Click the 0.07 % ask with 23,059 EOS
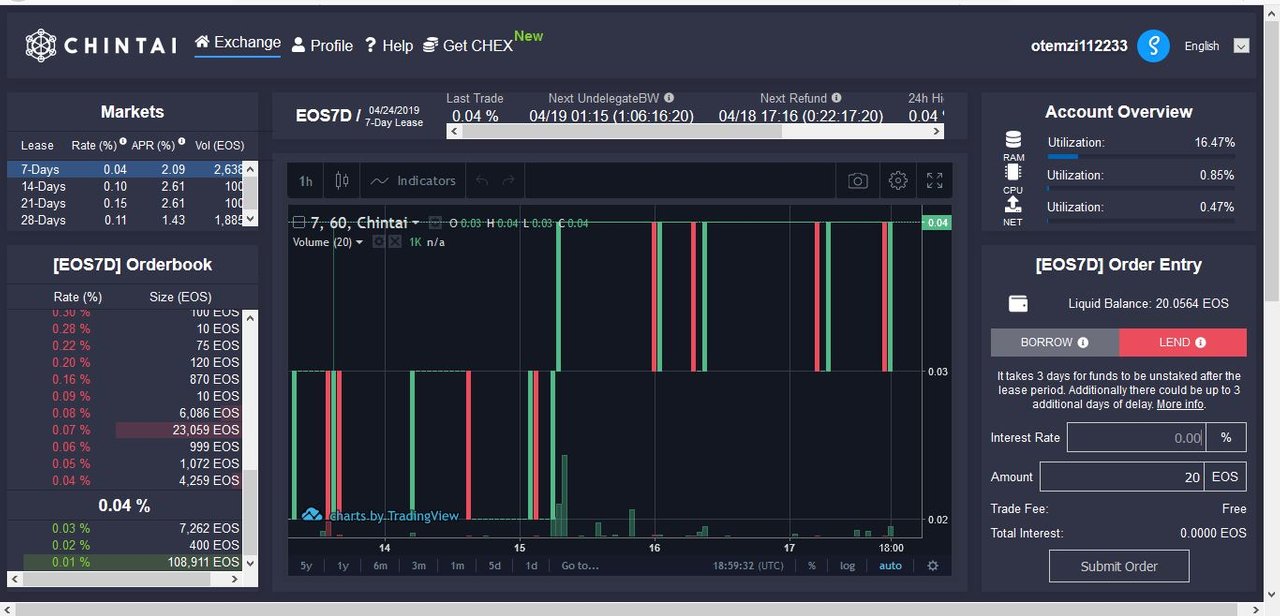The image size is (1280, 616). (126, 430)
